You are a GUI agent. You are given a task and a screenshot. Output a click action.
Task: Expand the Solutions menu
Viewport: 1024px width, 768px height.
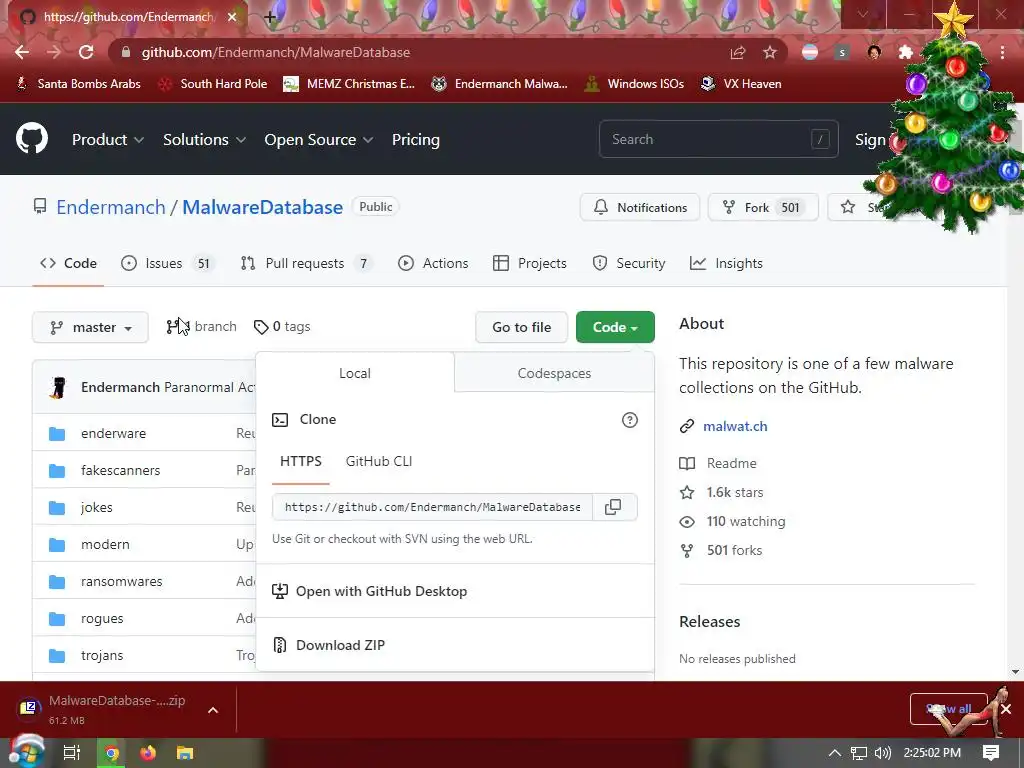[204, 140]
